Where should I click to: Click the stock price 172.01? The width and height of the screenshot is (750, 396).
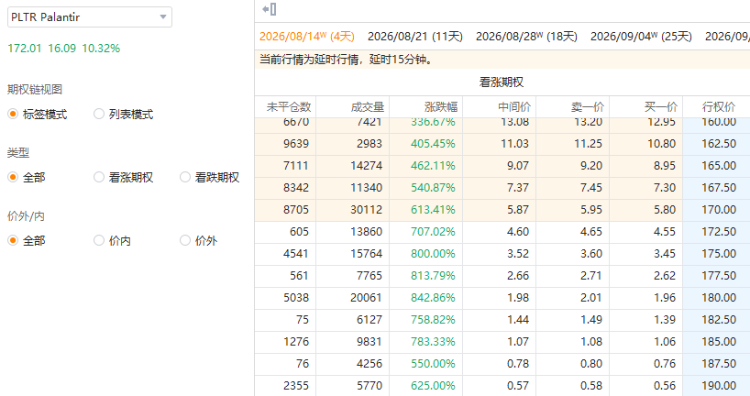click(24, 48)
